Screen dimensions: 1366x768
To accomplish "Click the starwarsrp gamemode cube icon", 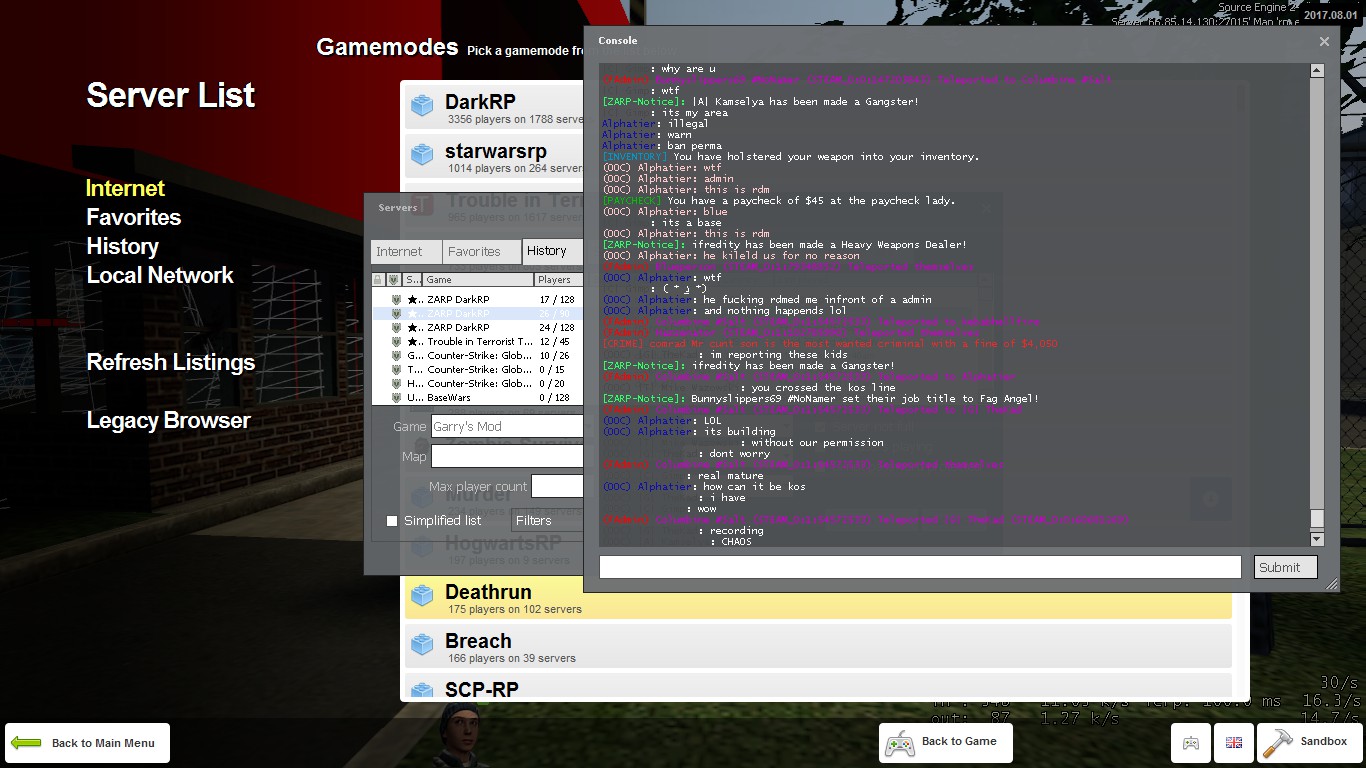I will [423, 154].
